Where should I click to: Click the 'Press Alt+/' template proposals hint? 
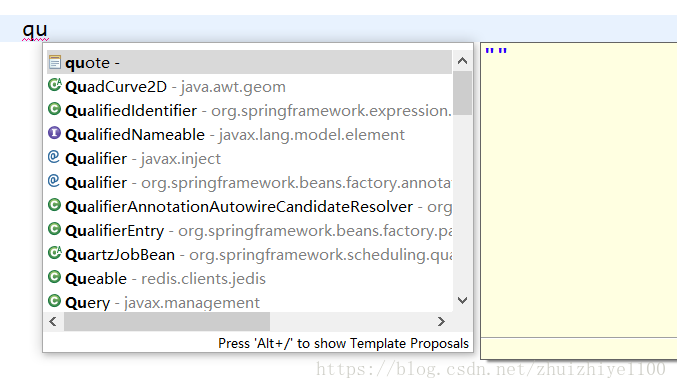[343, 343]
